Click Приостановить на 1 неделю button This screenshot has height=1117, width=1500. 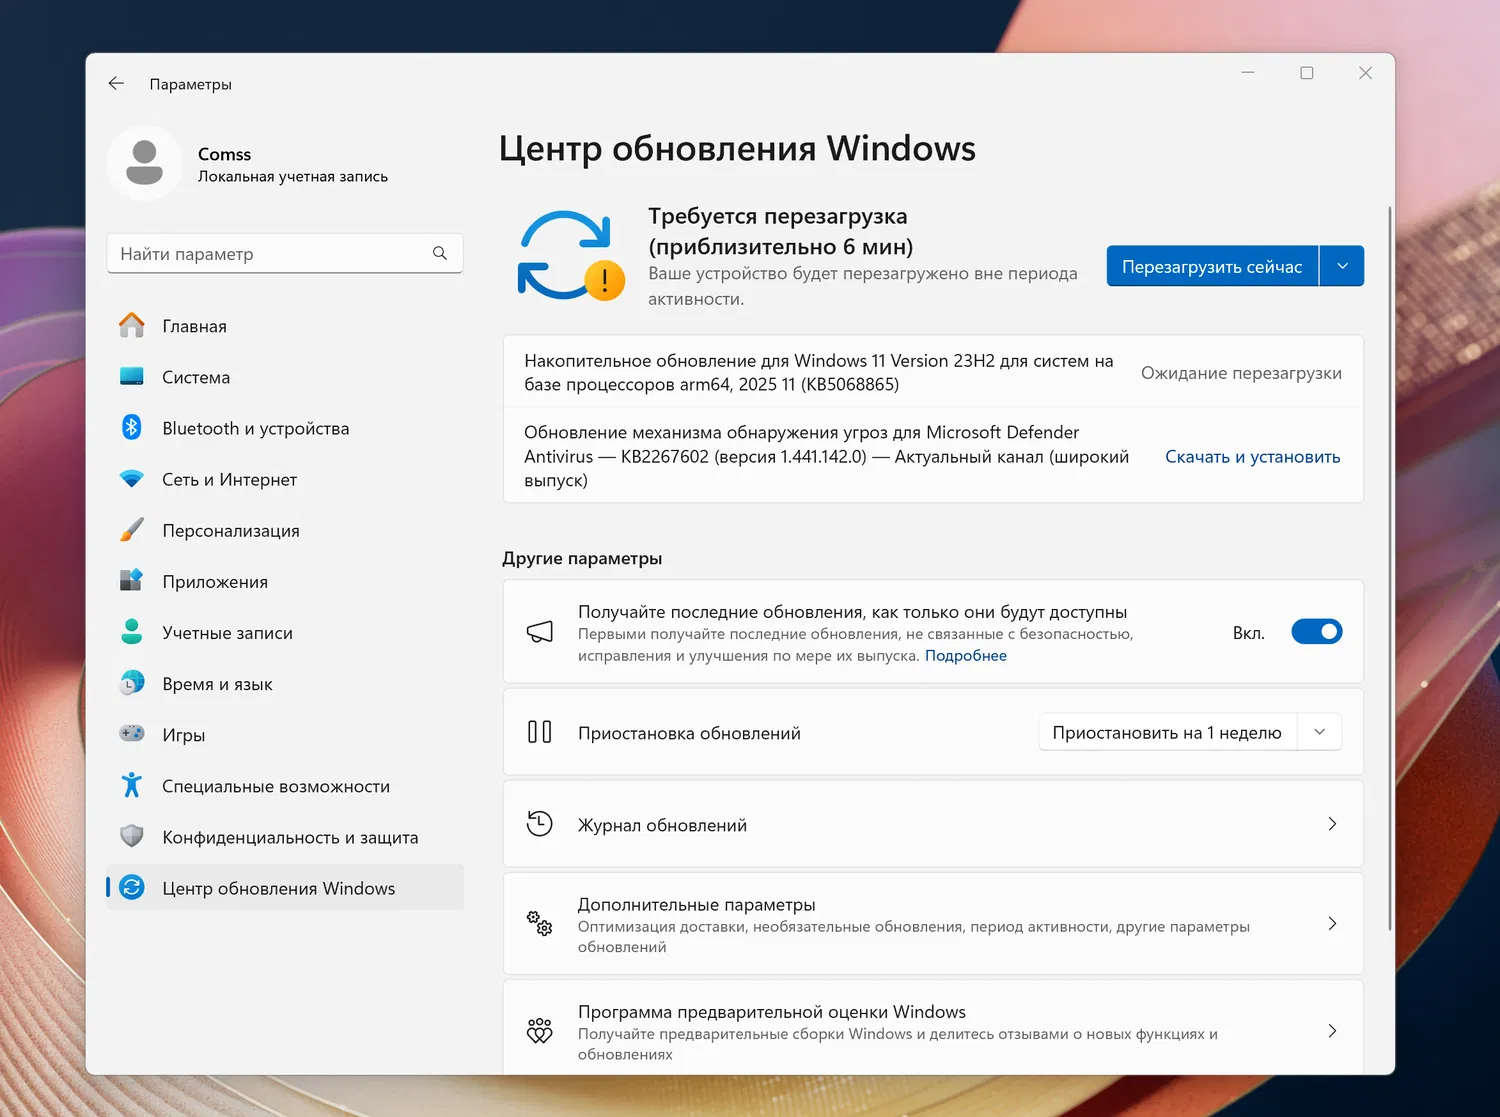pos(1167,732)
